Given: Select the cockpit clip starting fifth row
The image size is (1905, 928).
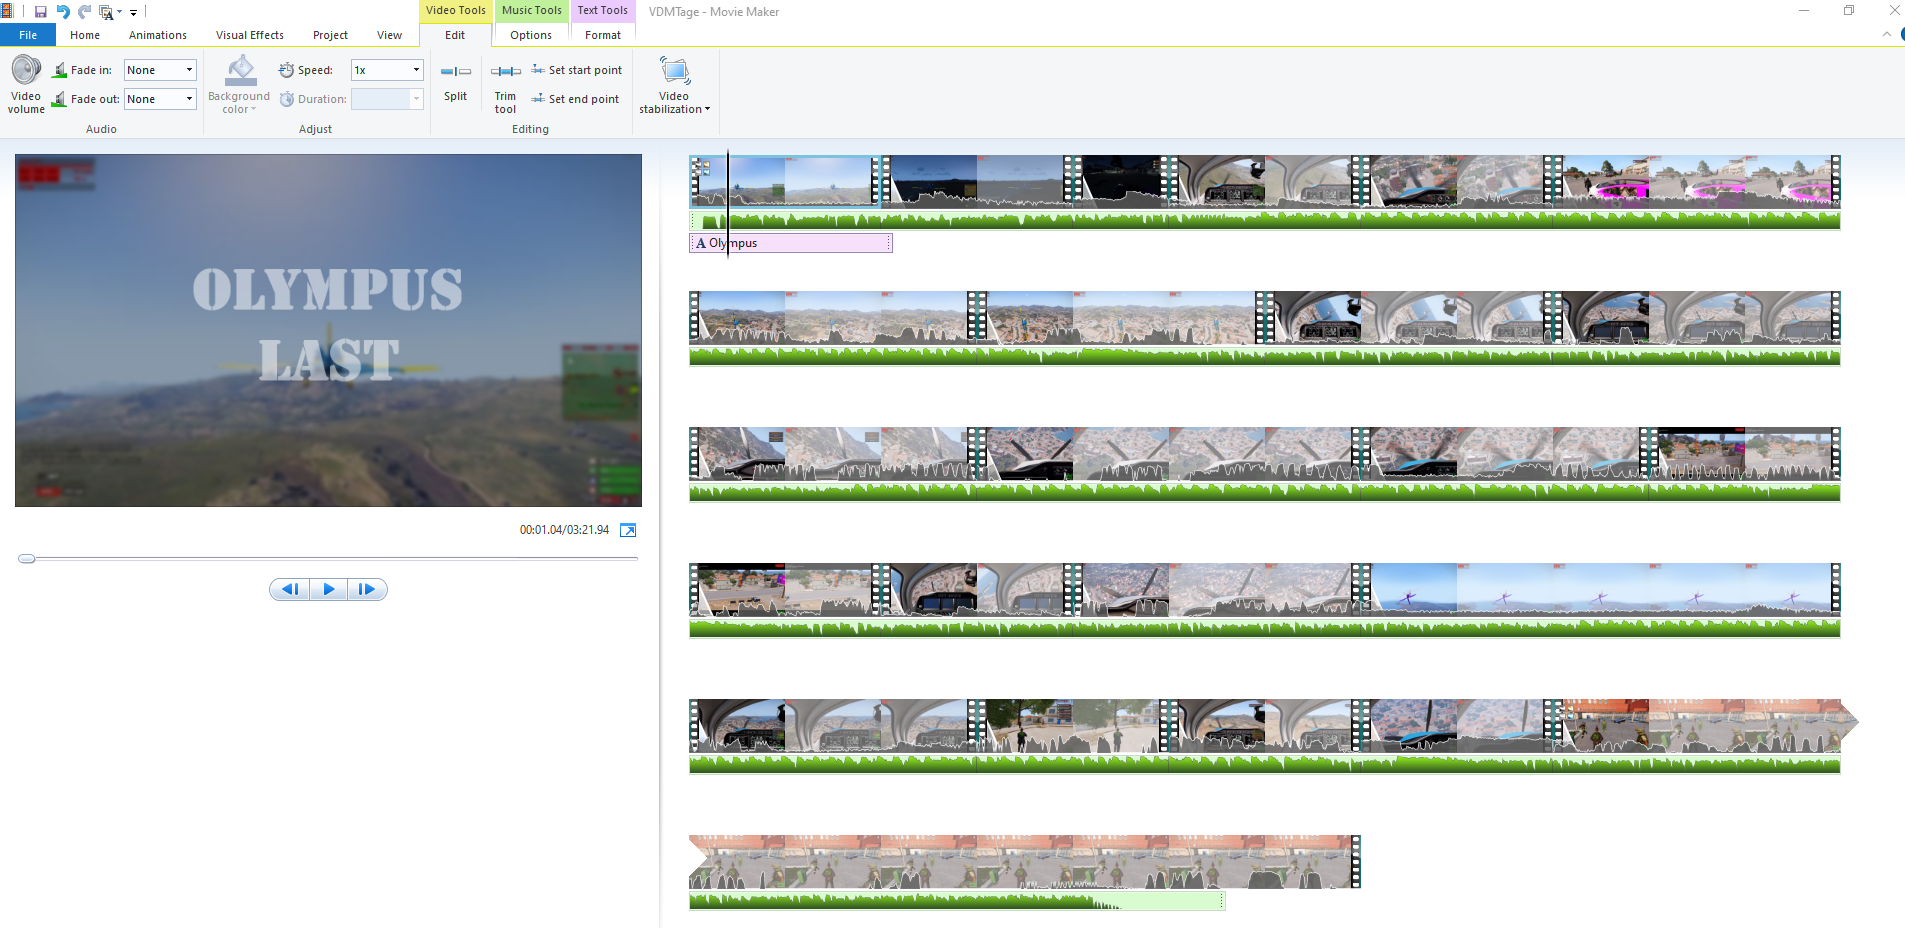Looking at the screenshot, I should (833, 725).
